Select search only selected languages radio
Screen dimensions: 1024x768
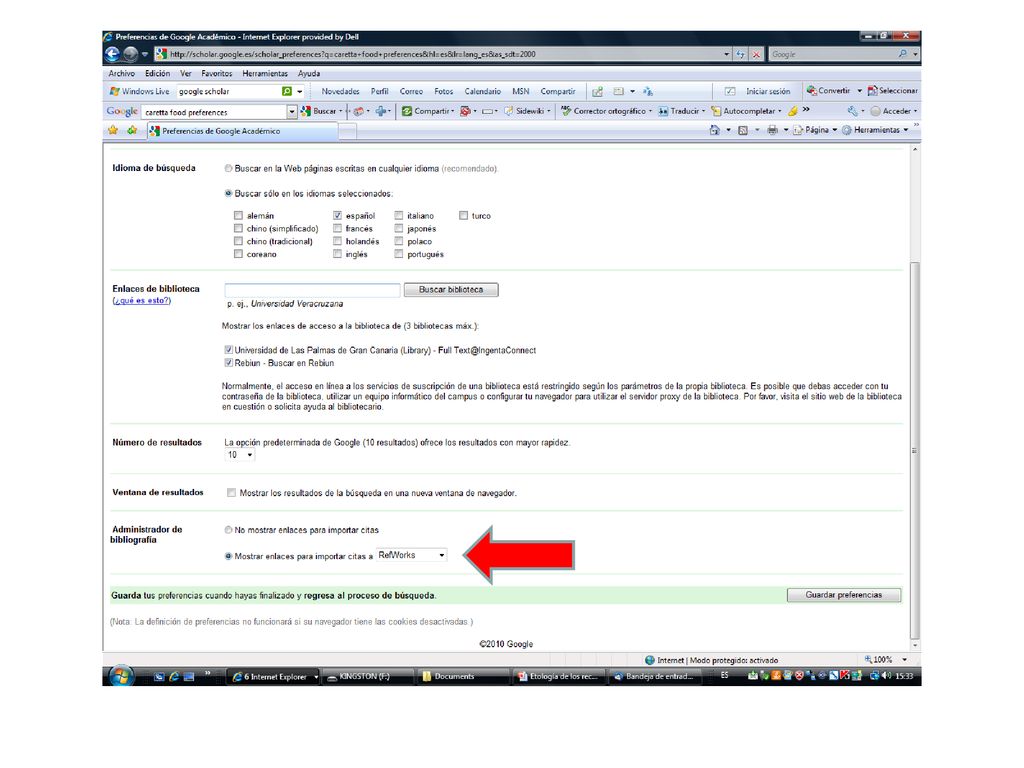tap(229, 193)
